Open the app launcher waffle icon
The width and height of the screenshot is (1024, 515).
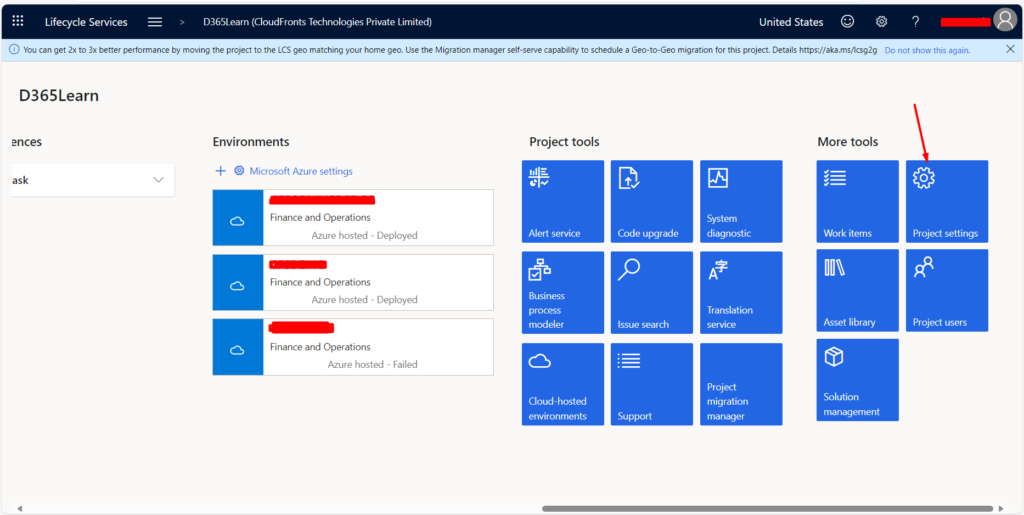point(18,22)
